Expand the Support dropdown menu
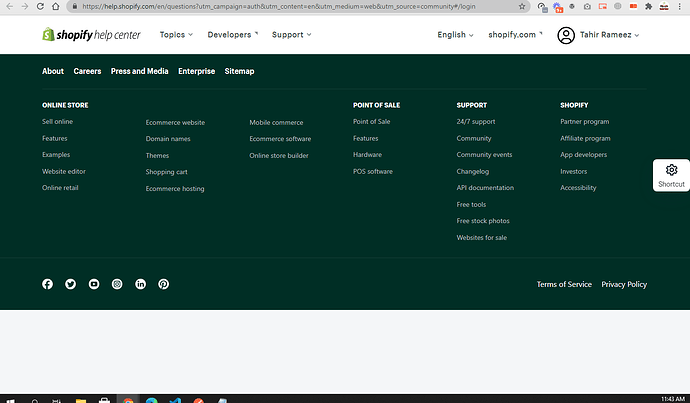 (x=291, y=34)
